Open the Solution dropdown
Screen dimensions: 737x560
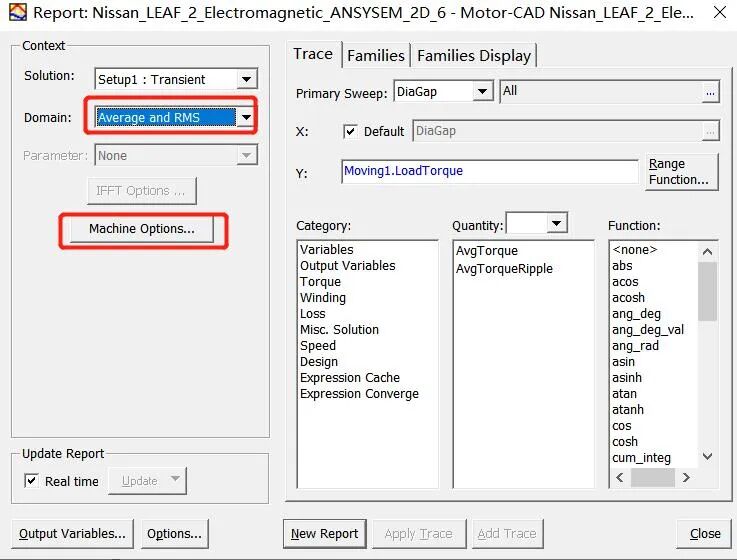click(246, 79)
